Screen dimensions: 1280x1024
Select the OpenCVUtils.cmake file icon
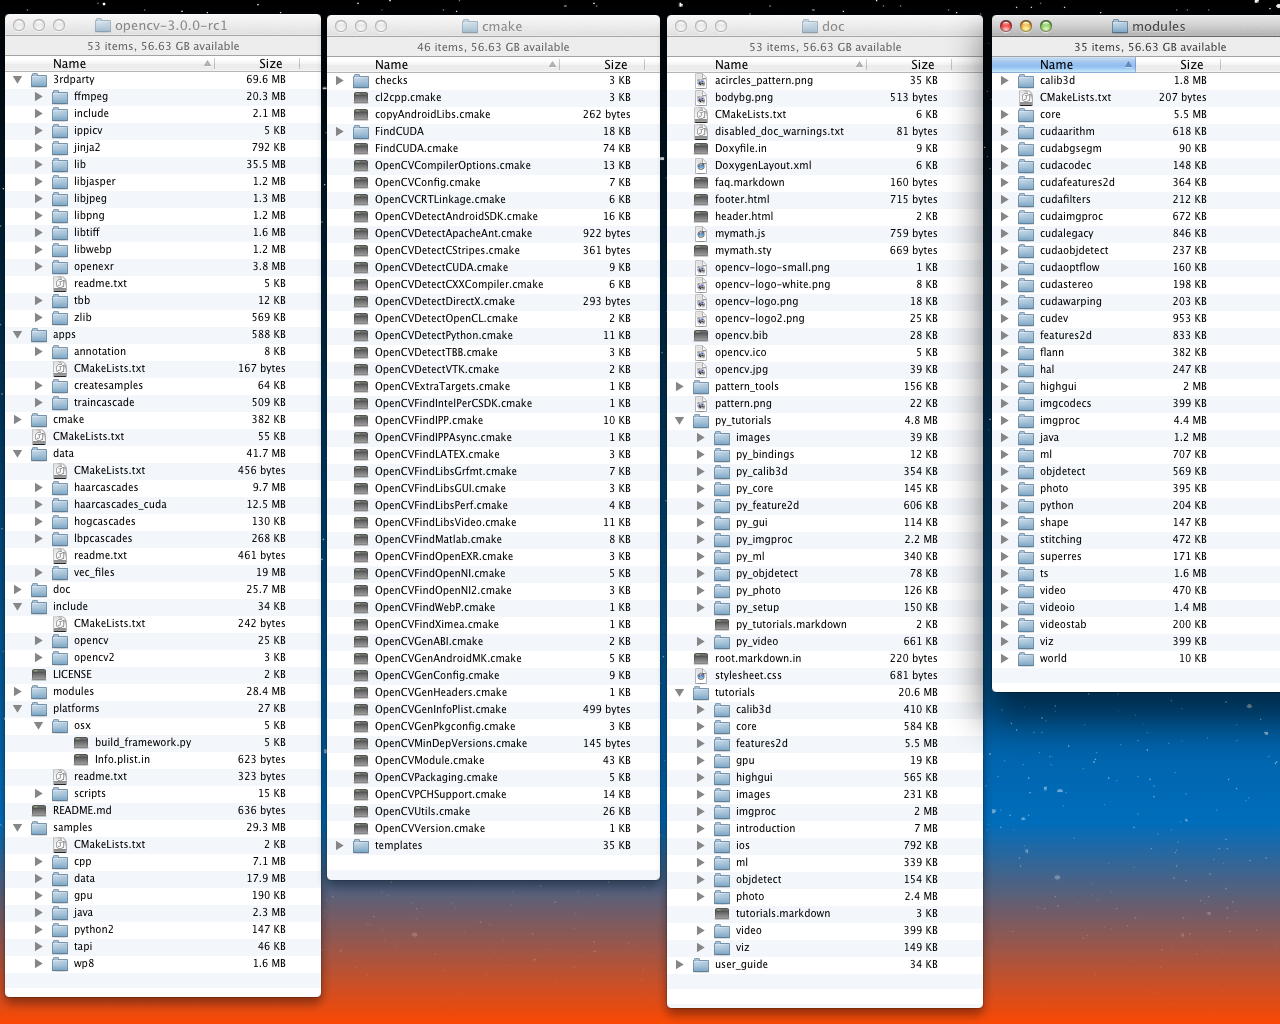click(361, 812)
